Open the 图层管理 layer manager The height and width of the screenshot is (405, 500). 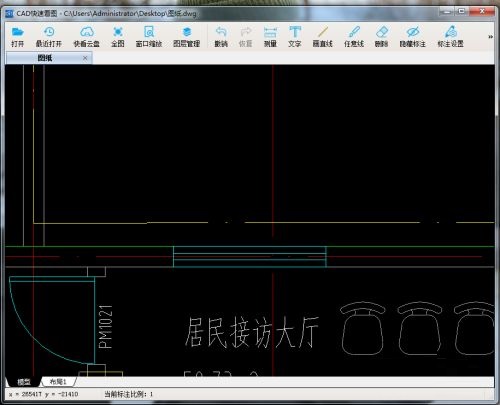click(x=187, y=36)
